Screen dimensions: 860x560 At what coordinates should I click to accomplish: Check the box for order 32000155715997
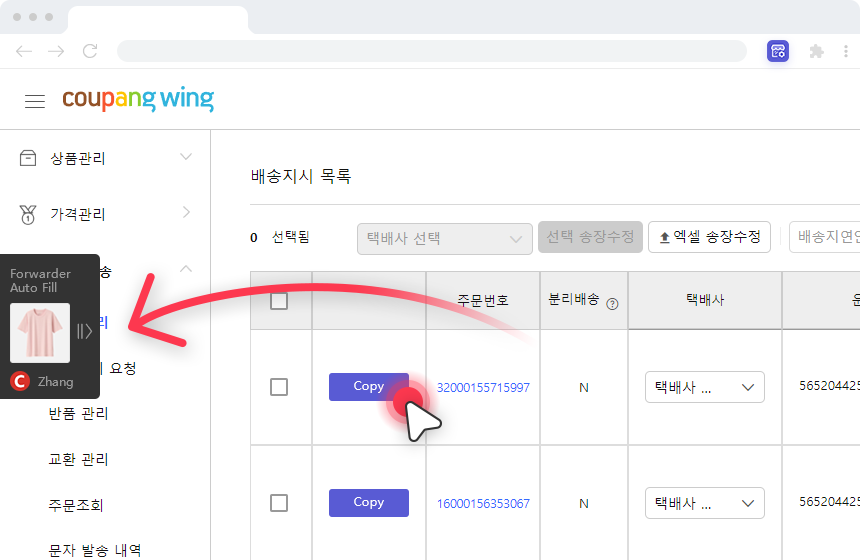279,387
